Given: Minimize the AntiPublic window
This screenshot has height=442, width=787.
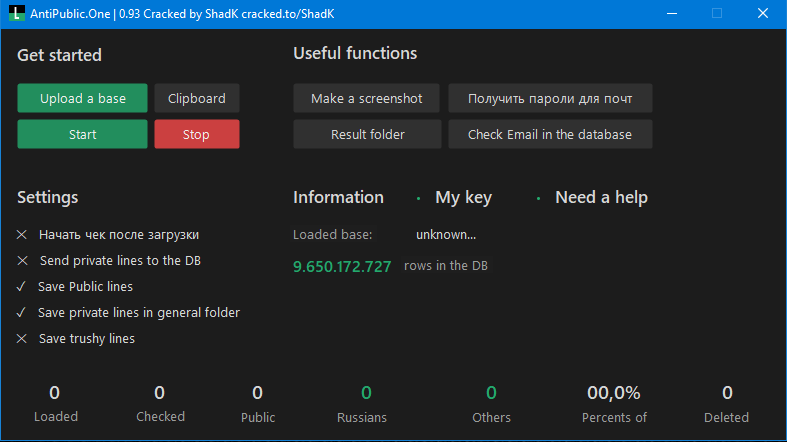Looking at the screenshot, I should (672, 14).
